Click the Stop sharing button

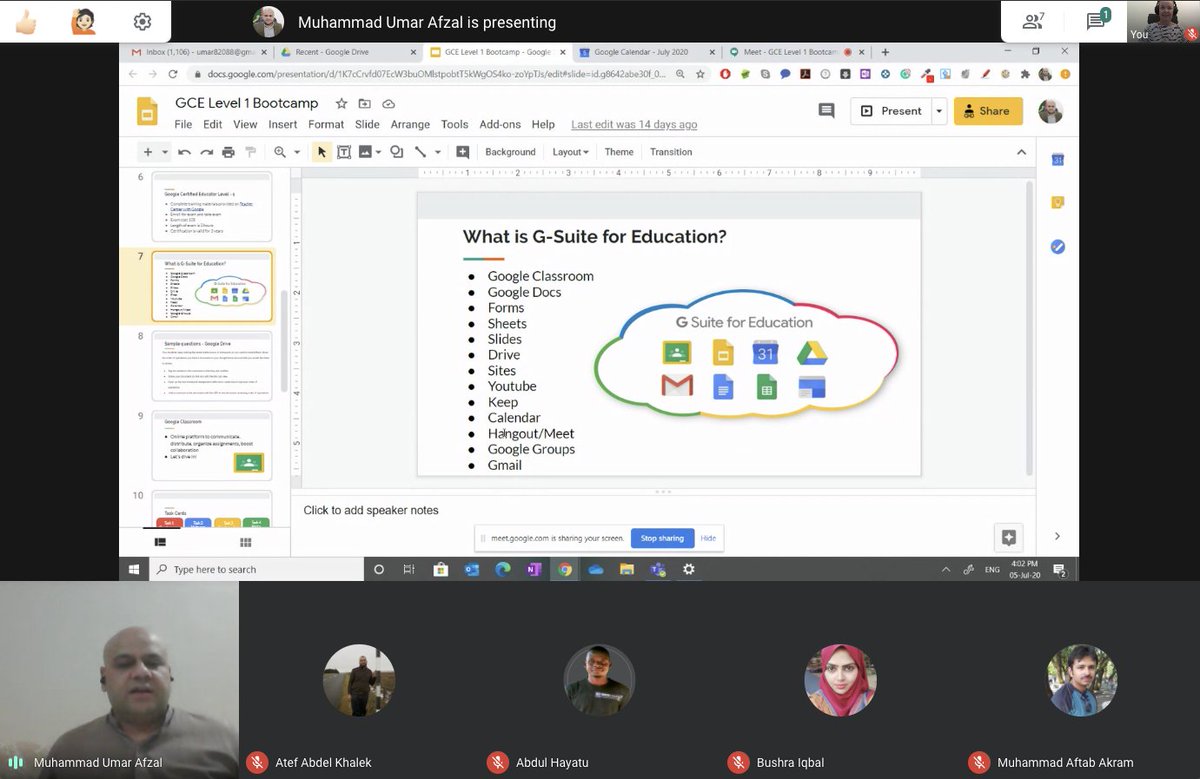pos(662,538)
